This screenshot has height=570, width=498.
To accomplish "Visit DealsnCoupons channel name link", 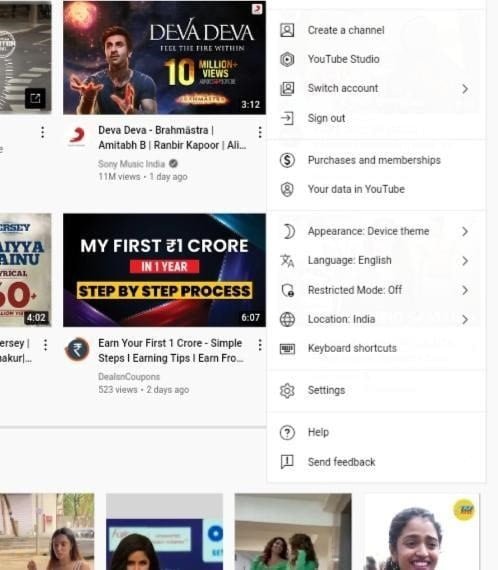I will tap(129, 377).
